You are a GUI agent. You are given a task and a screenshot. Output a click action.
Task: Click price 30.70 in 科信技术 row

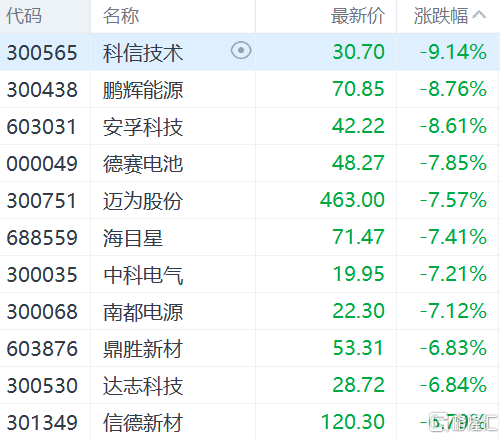[x=359, y=52]
